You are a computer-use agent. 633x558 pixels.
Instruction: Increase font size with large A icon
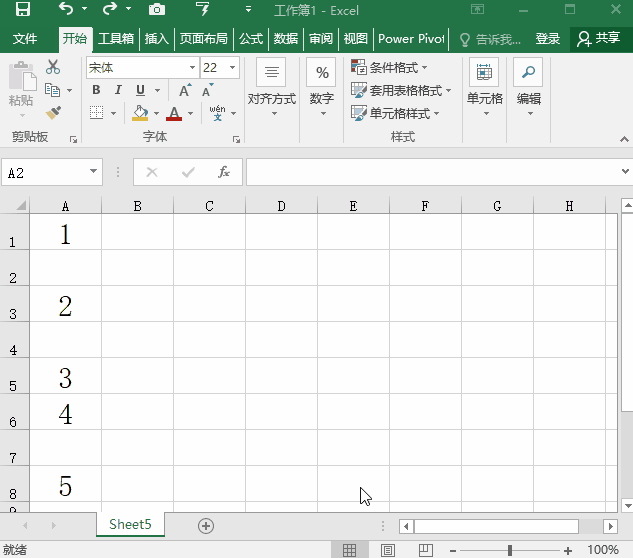185,90
